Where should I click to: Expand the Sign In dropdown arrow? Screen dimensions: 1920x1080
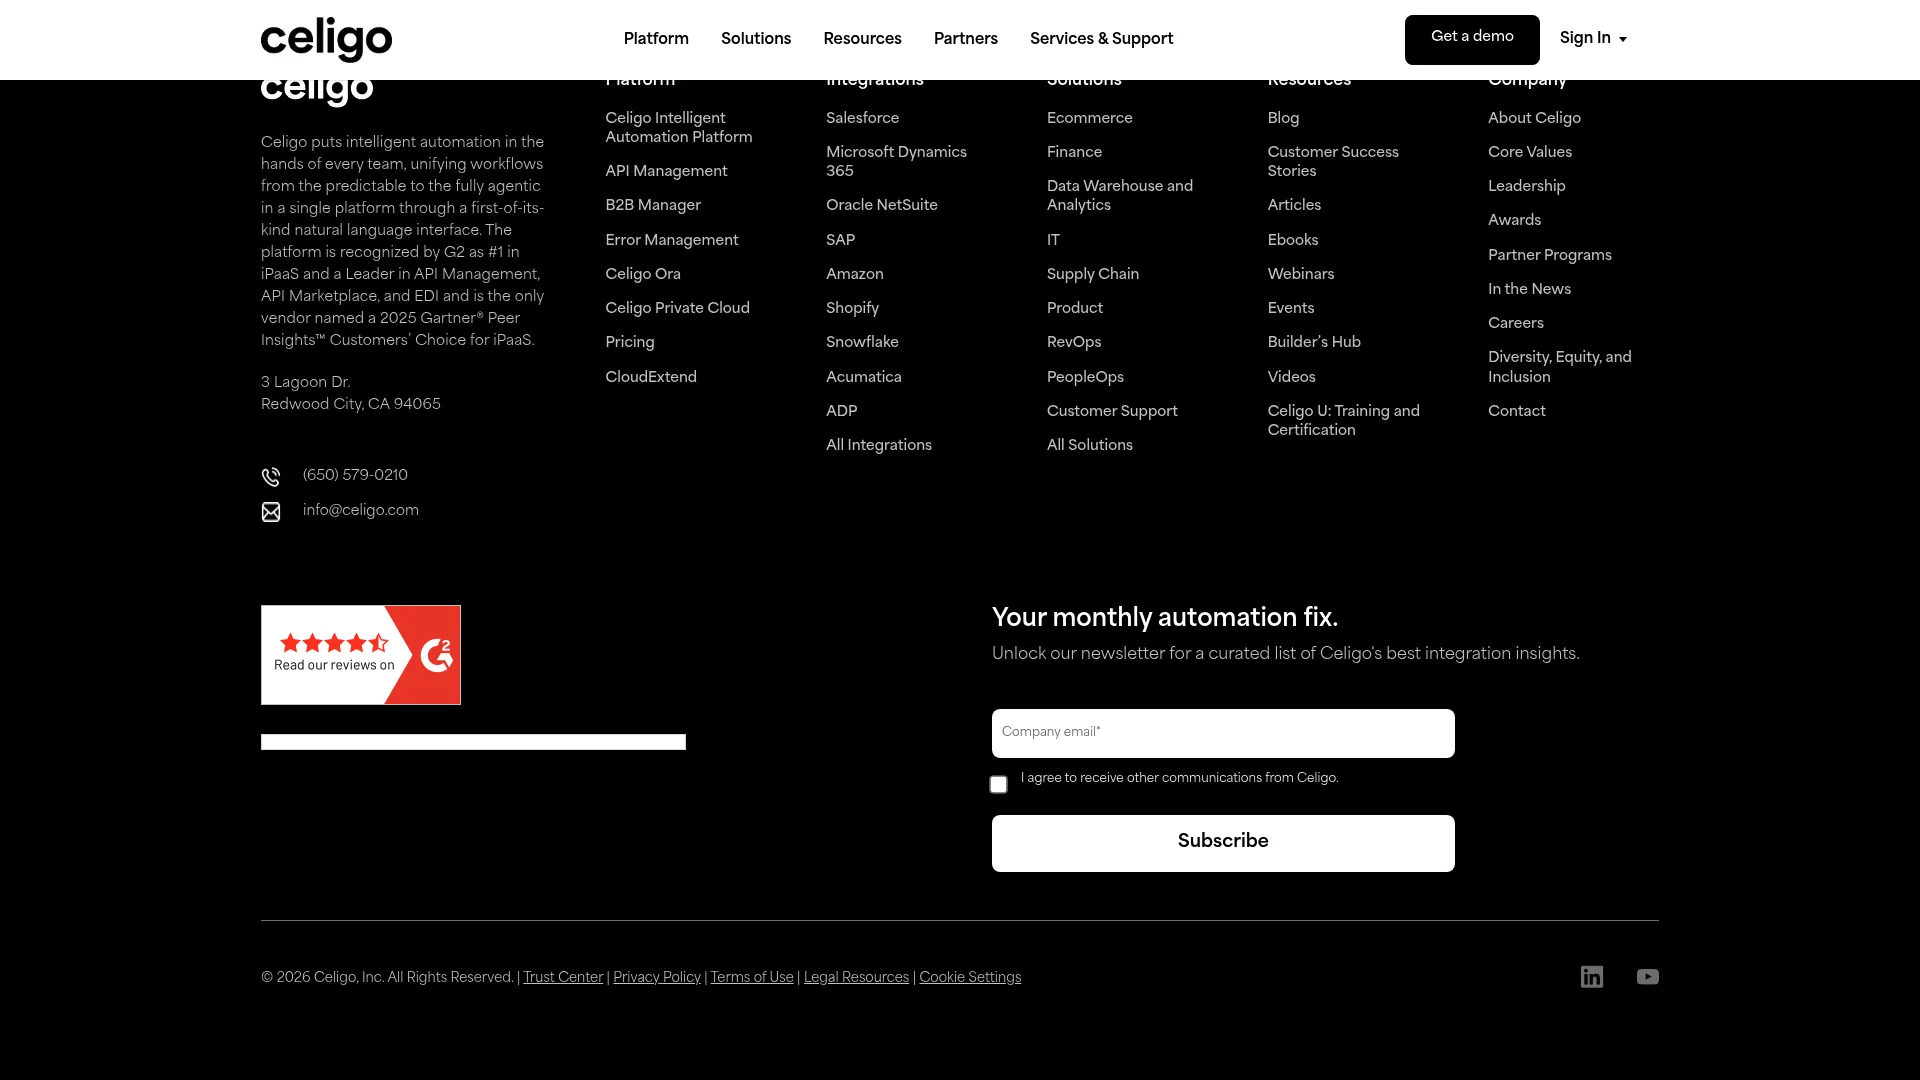pyautogui.click(x=1623, y=40)
